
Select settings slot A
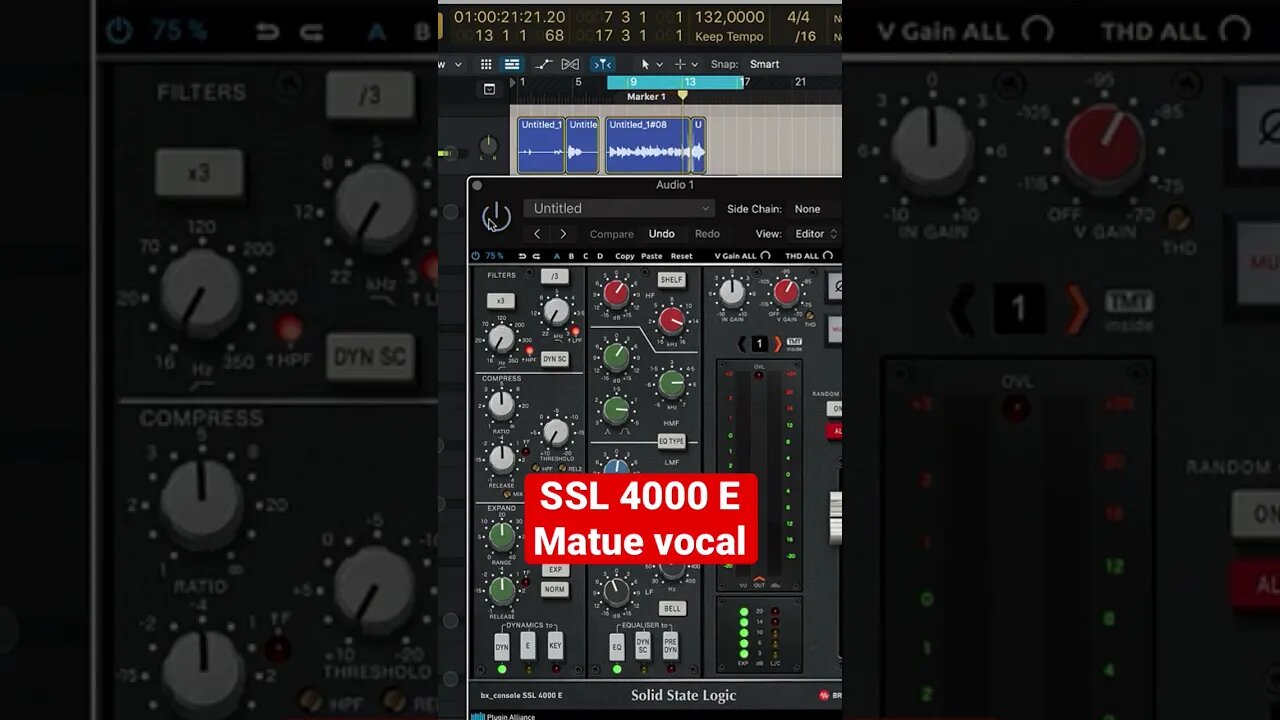[557, 256]
